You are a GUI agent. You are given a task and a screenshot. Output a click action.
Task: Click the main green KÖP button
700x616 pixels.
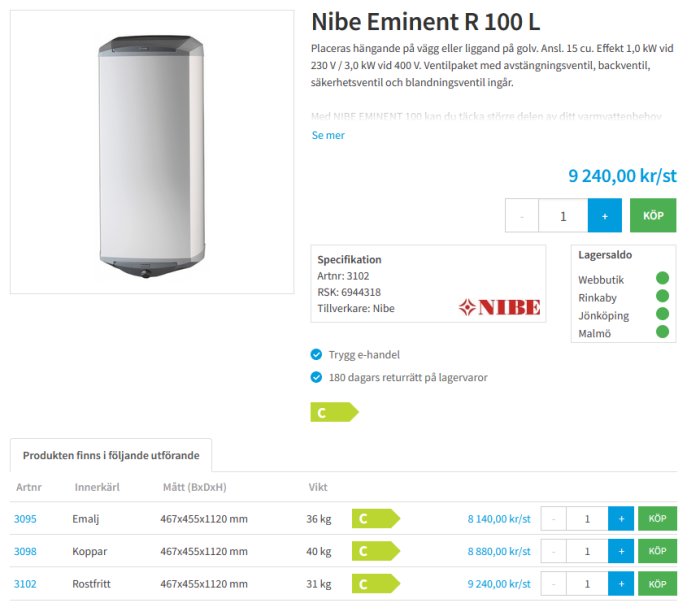click(653, 216)
